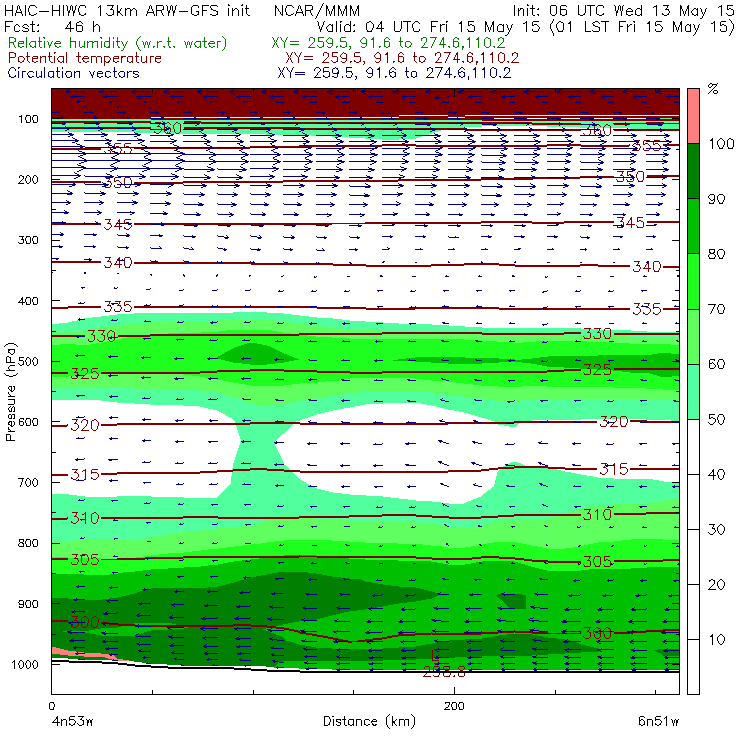Select the green XY coordinates line

388,43
